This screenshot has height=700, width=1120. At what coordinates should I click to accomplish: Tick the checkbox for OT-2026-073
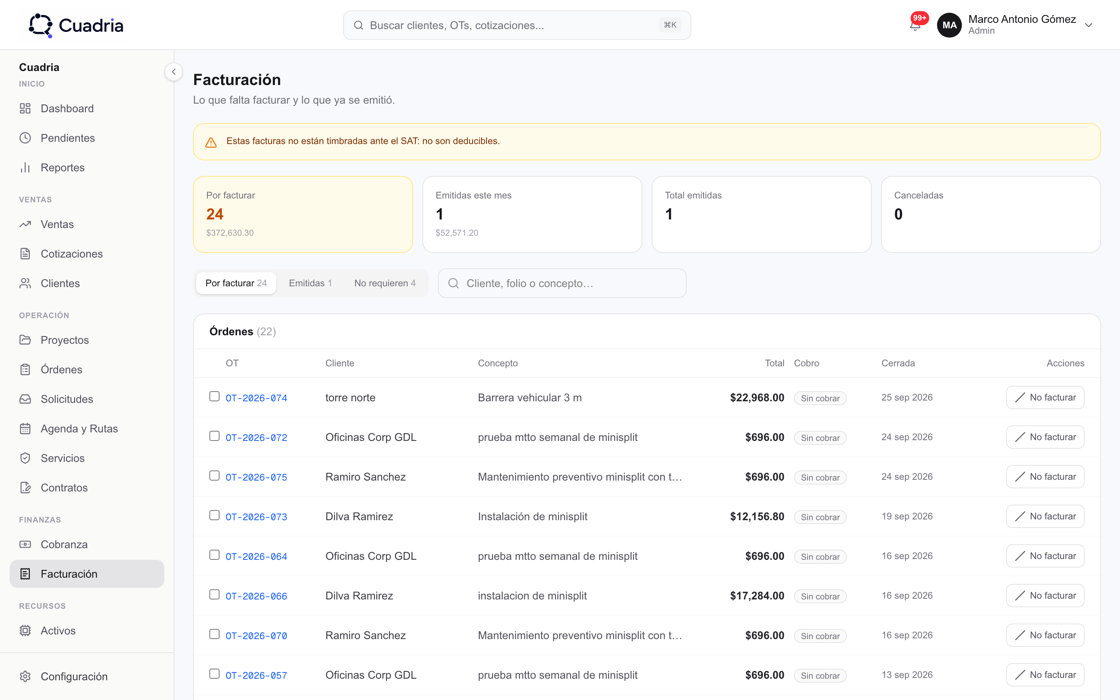coord(214,515)
